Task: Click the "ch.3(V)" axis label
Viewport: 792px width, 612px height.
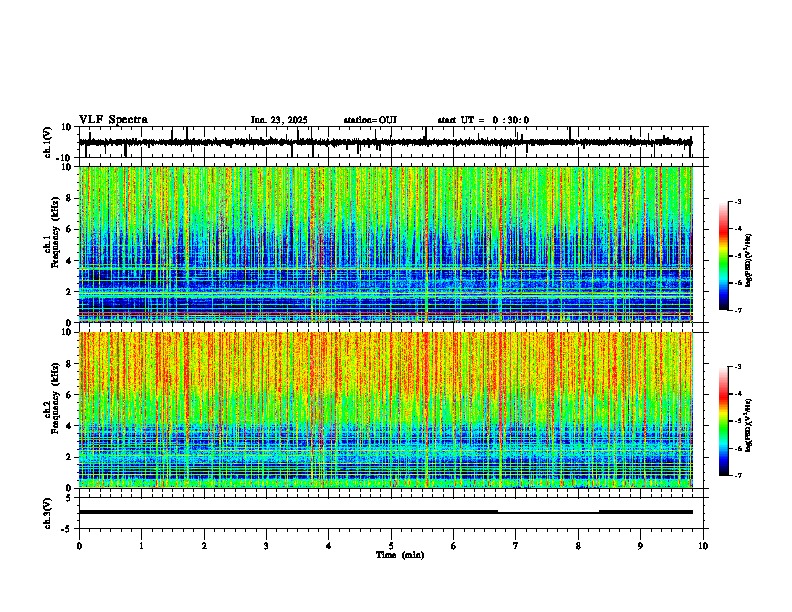Action: click(x=48, y=514)
